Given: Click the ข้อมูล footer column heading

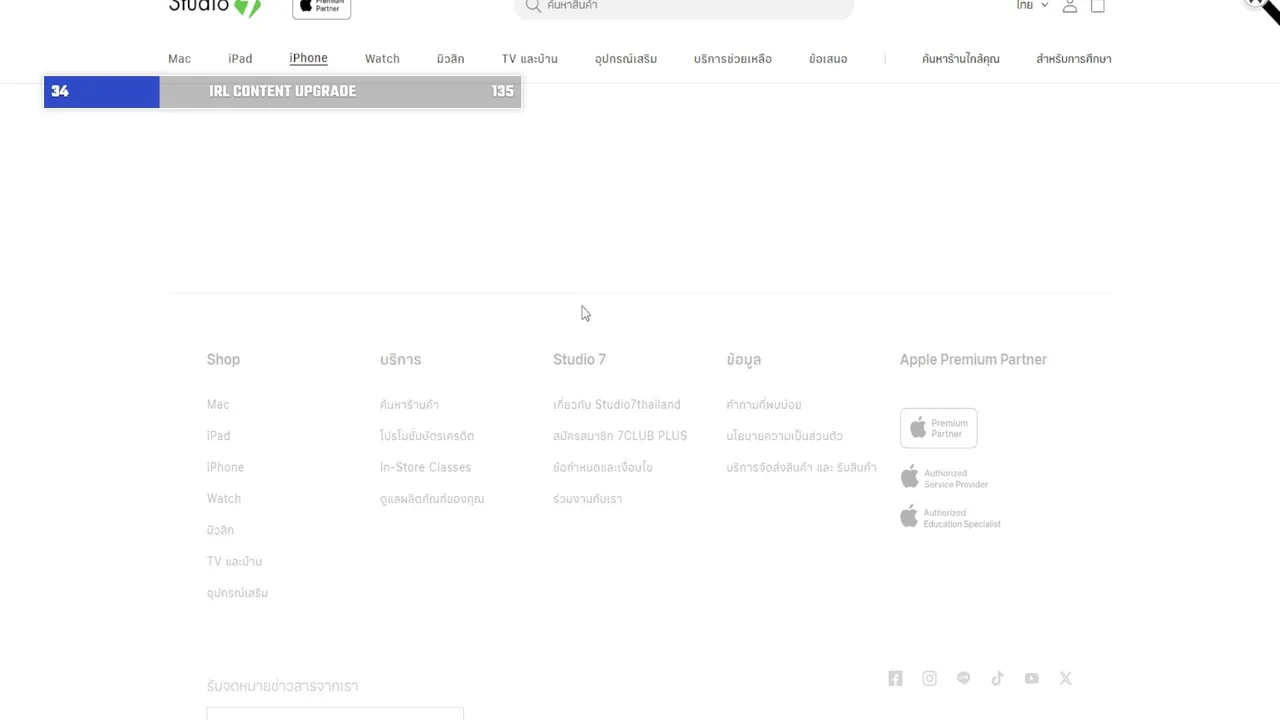Looking at the screenshot, I should tap(744, 359).
